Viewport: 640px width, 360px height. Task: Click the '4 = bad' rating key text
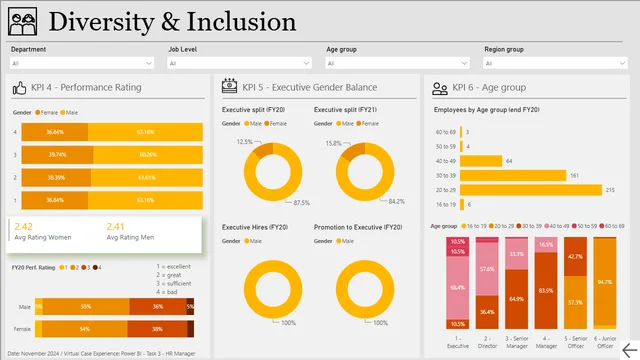pos(167,292)
